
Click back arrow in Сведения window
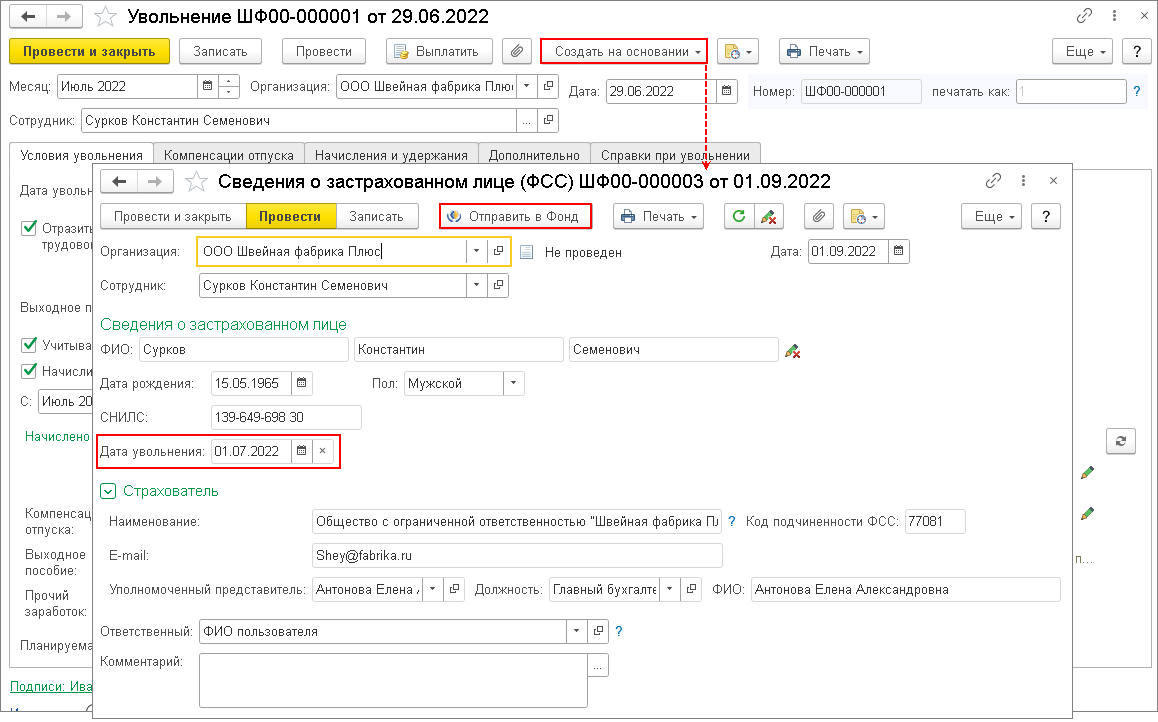pyautogui.click(x=119, y=182)
